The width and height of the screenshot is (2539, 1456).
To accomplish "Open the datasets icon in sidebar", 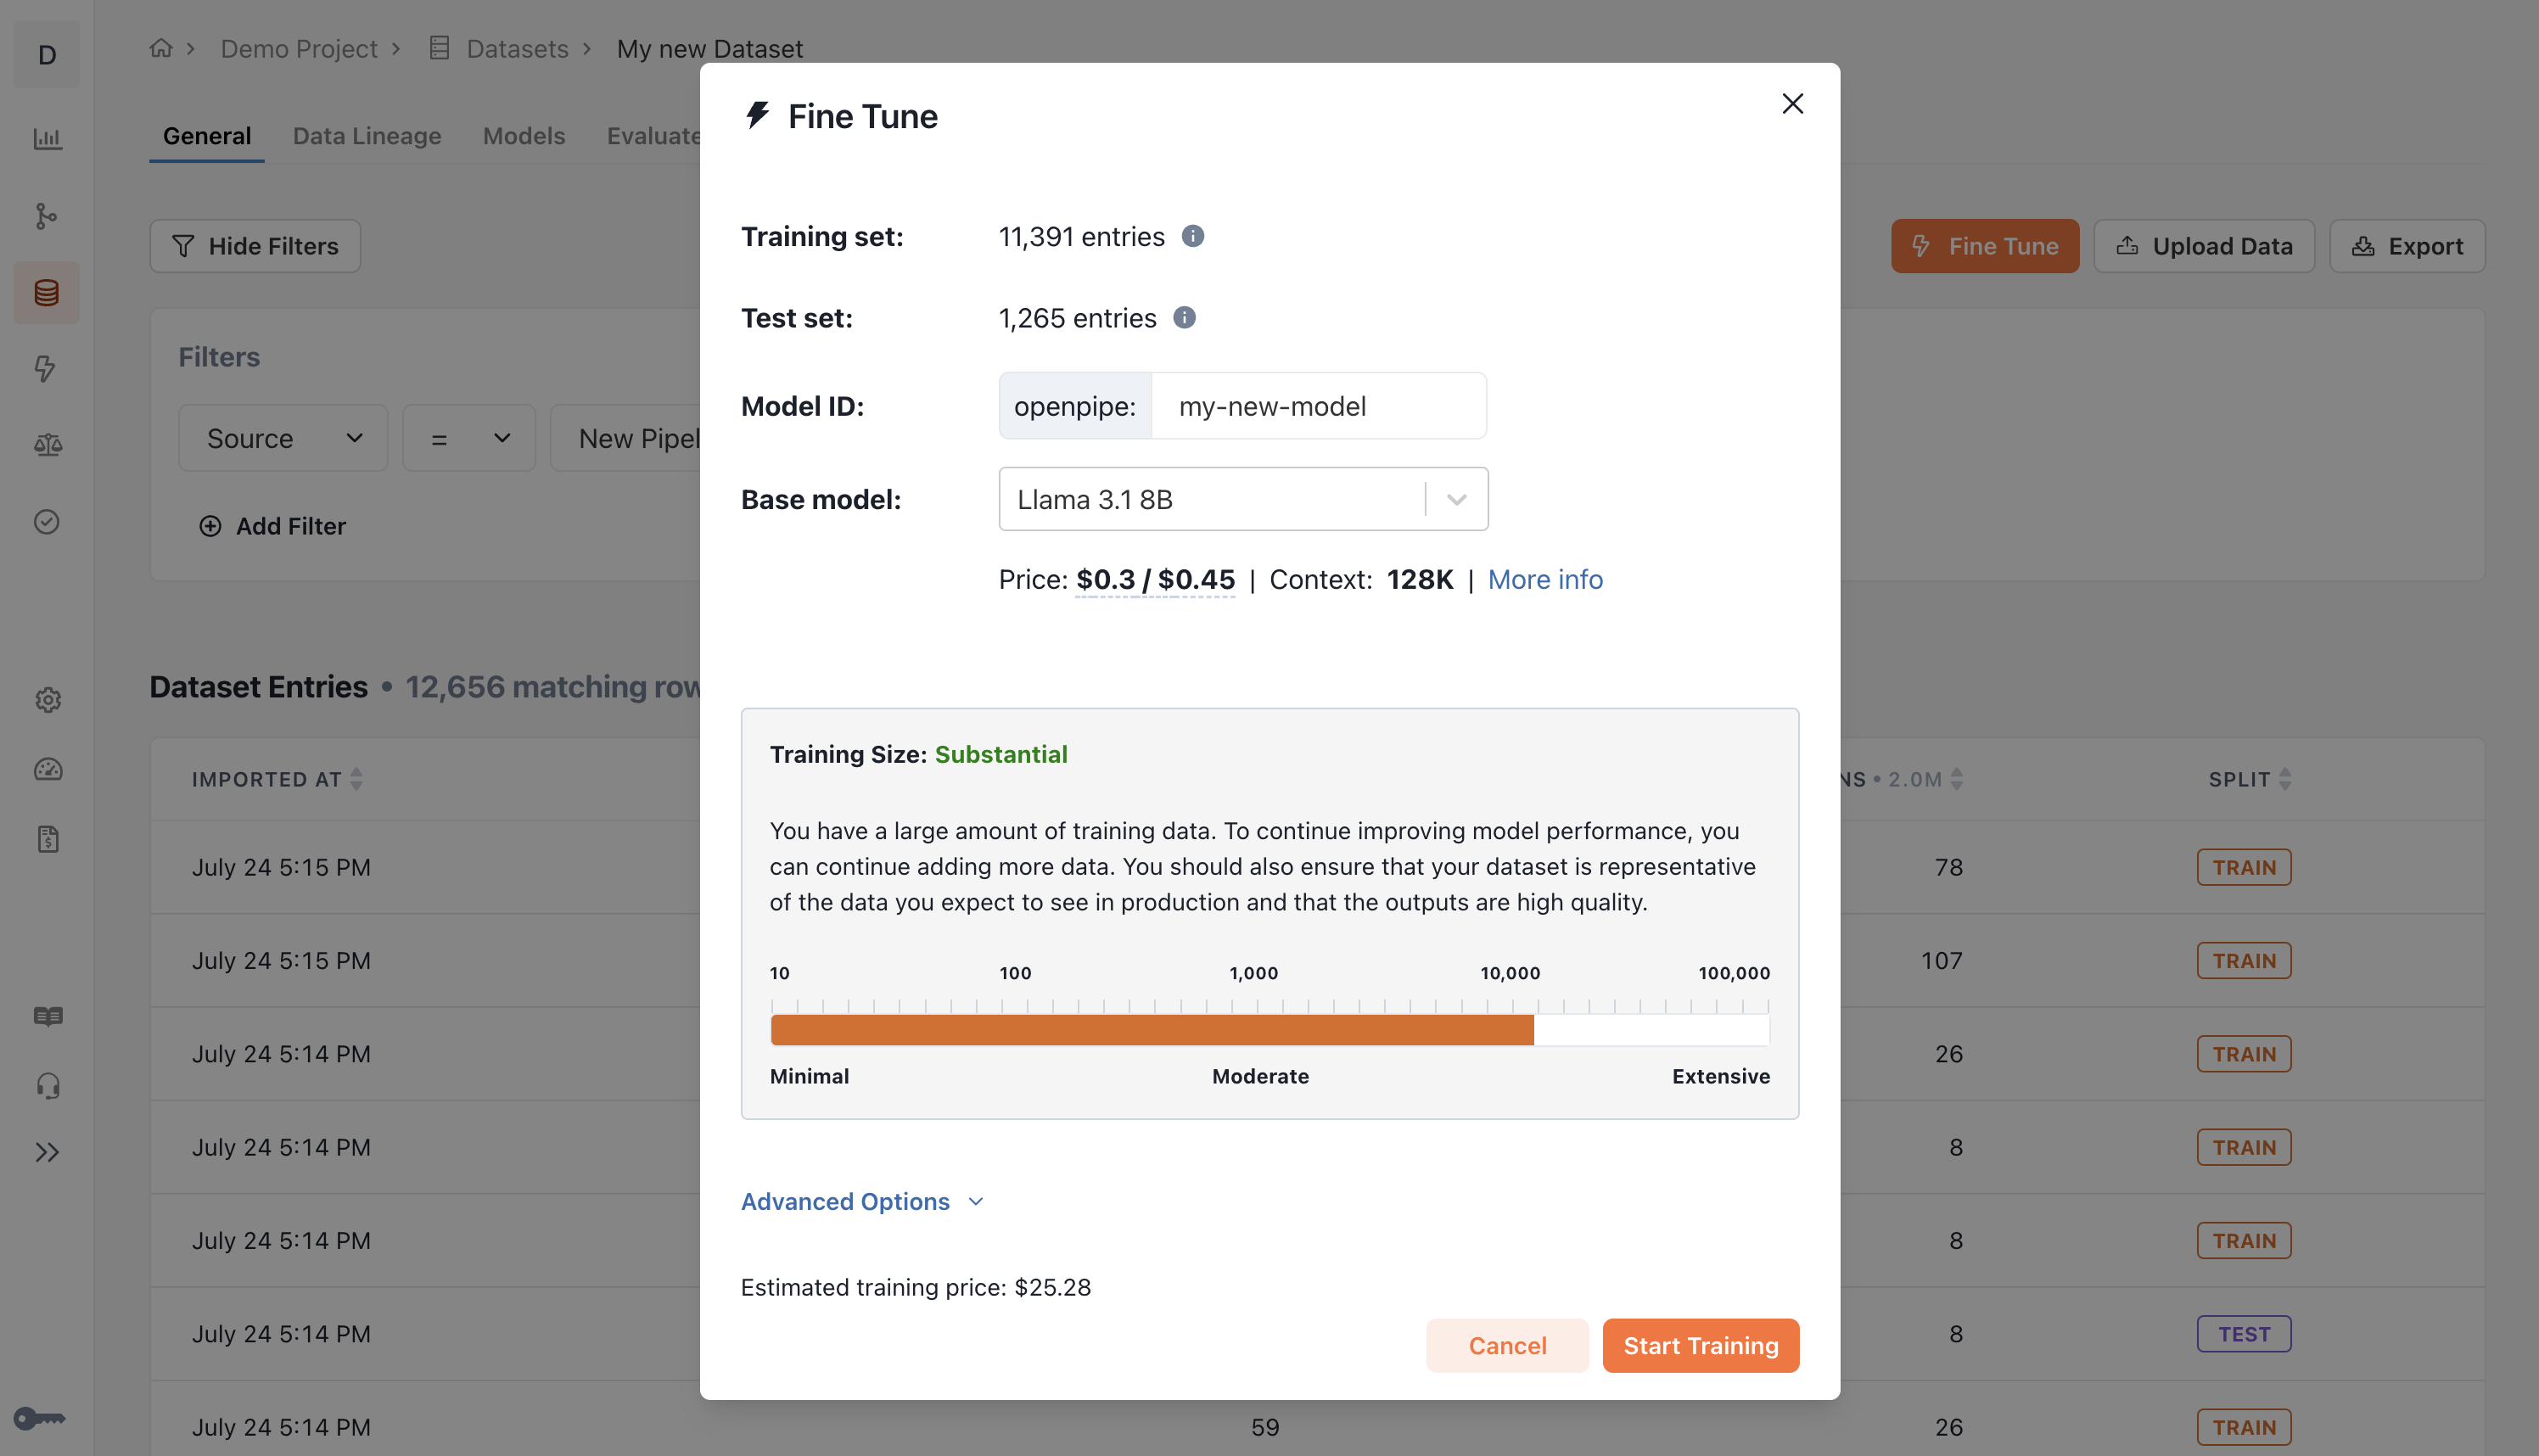I will pos(47,293).
